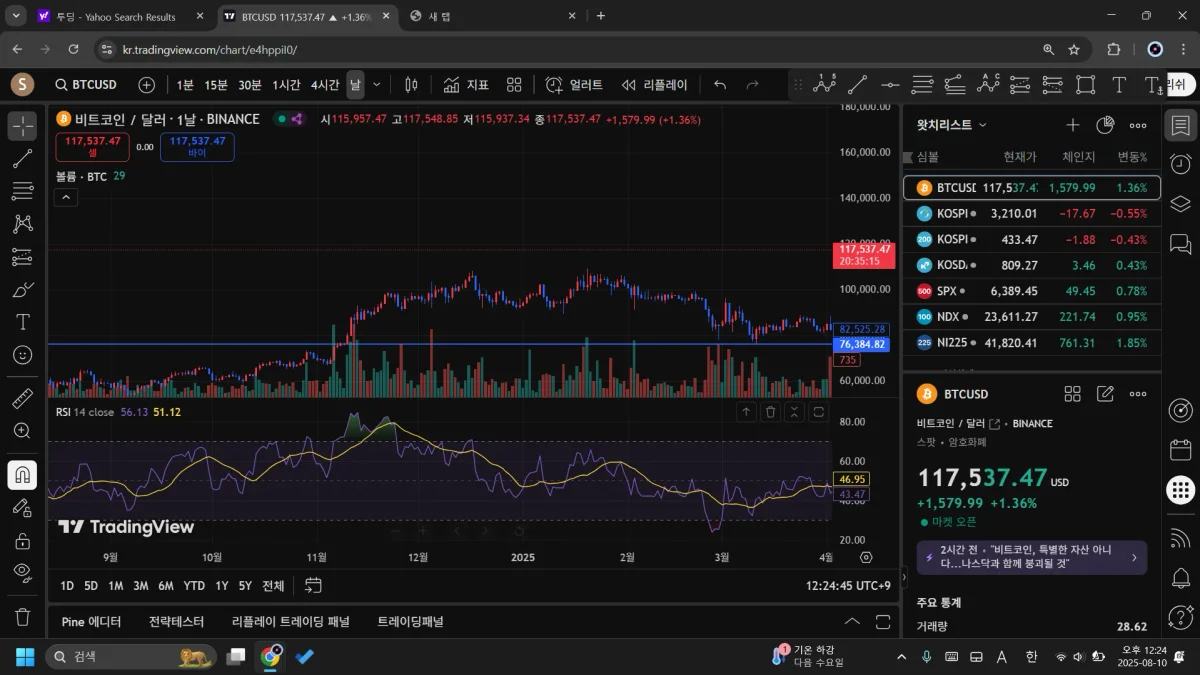
Task: Open the layout grid selector icon
Action: point(514,85)
